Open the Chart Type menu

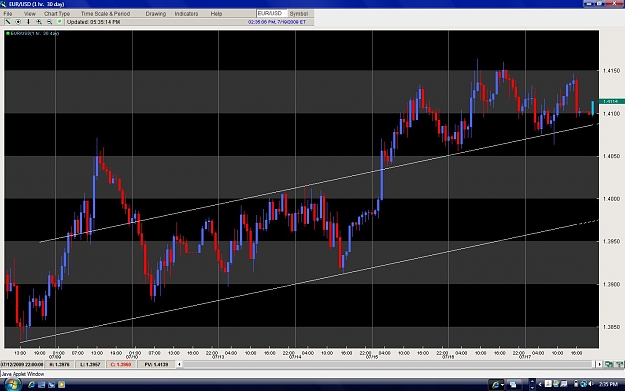pyautogui.click(x=57, y=14)
